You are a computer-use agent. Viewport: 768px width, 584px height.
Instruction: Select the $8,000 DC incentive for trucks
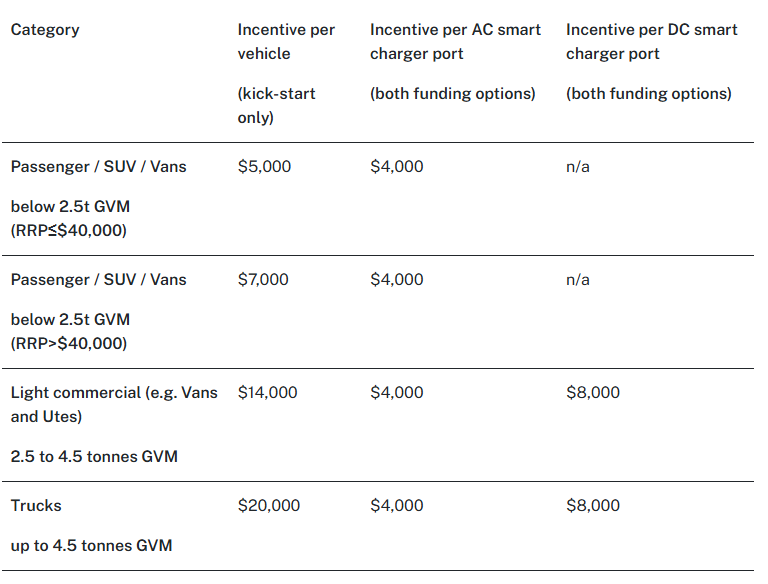pyautogui.click(x=593, y=506)
